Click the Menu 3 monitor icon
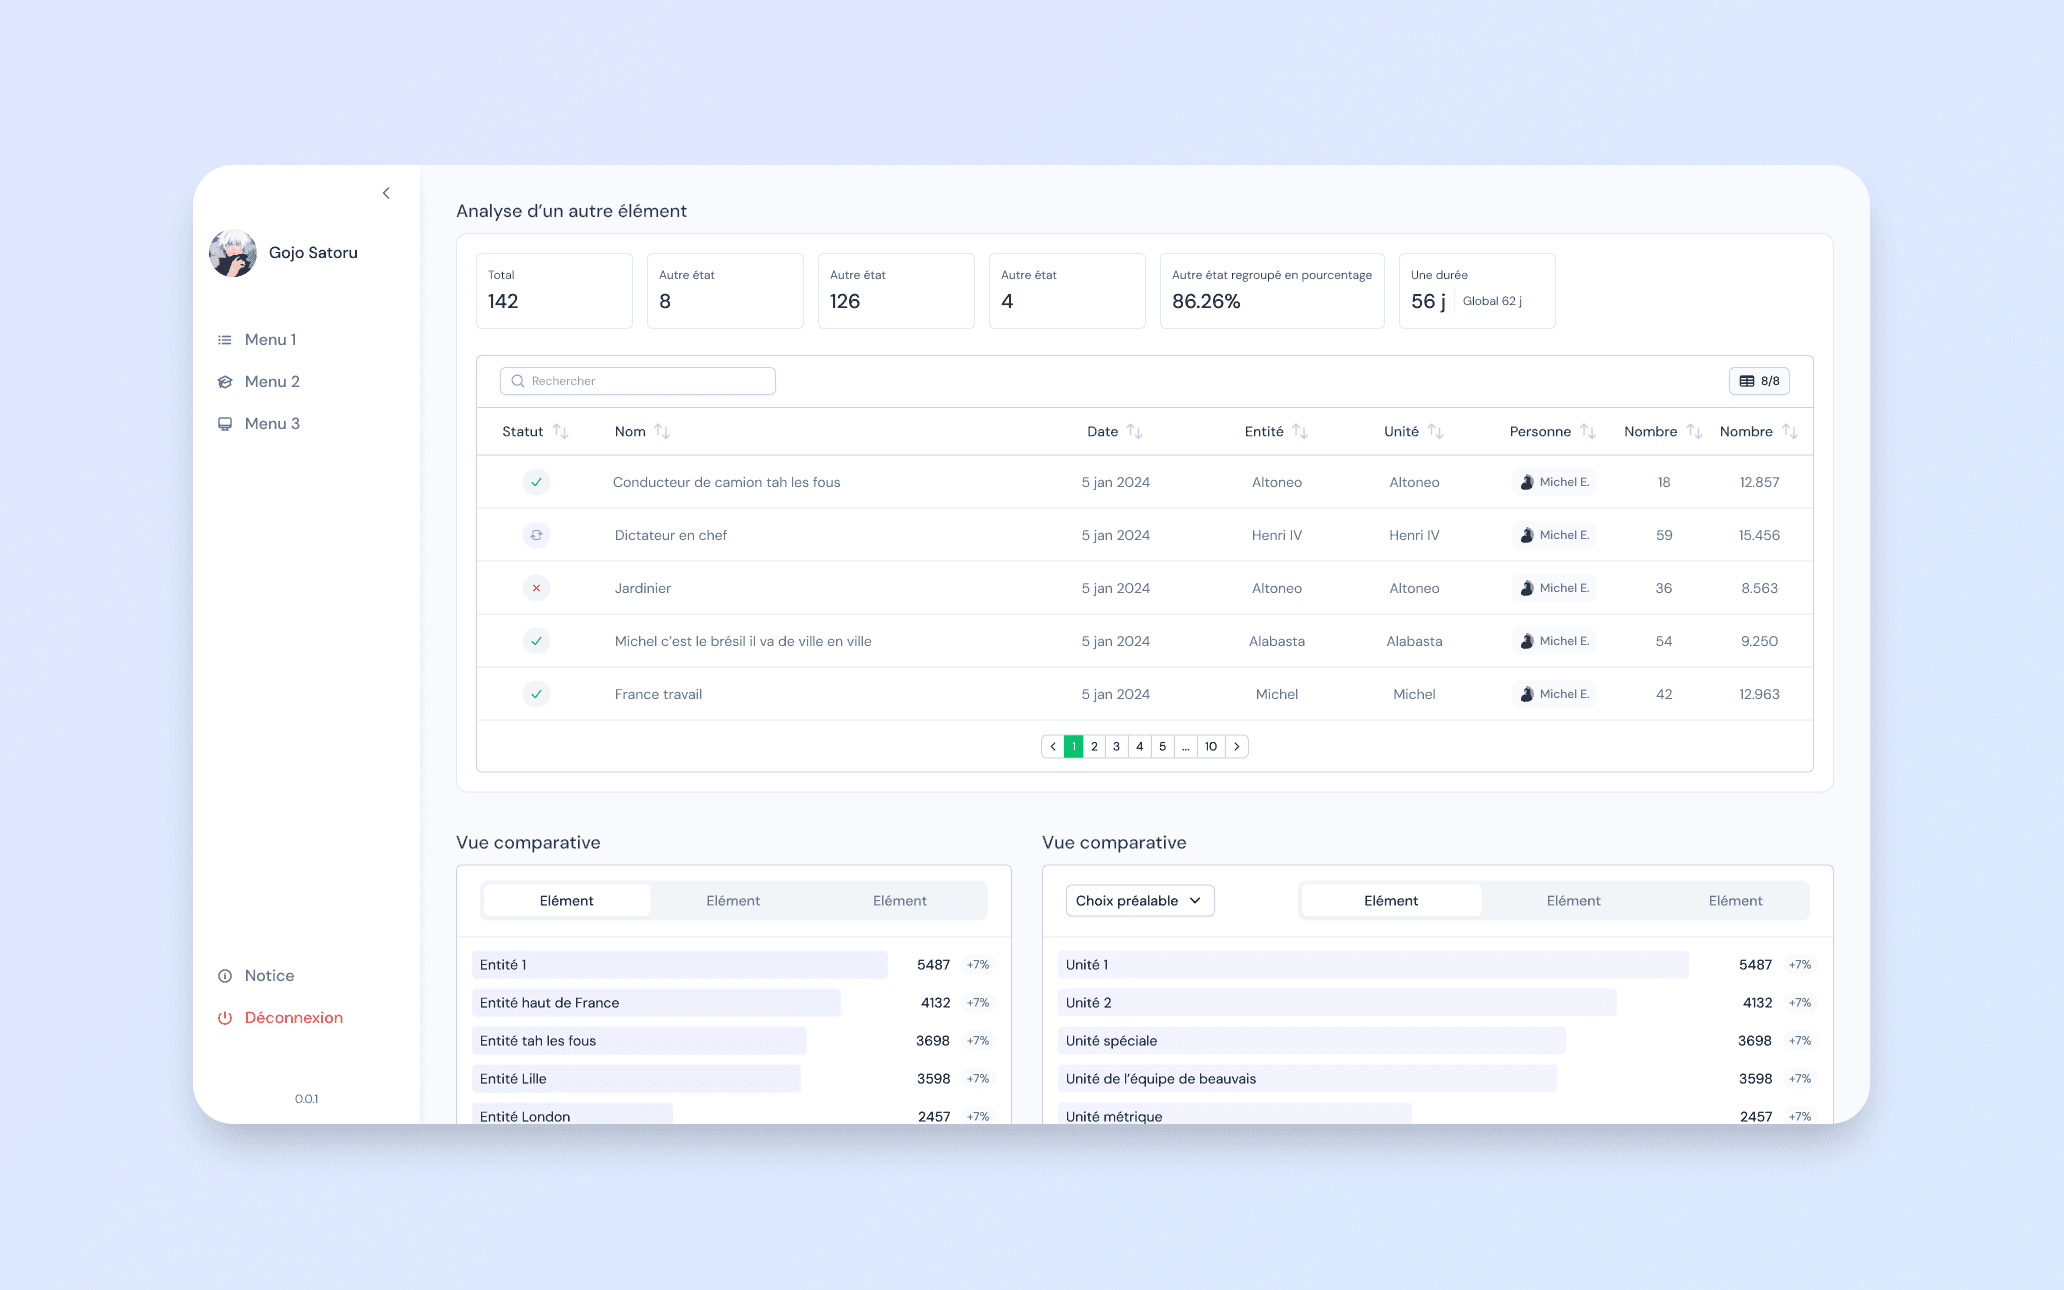 click(x=225, y=424)
